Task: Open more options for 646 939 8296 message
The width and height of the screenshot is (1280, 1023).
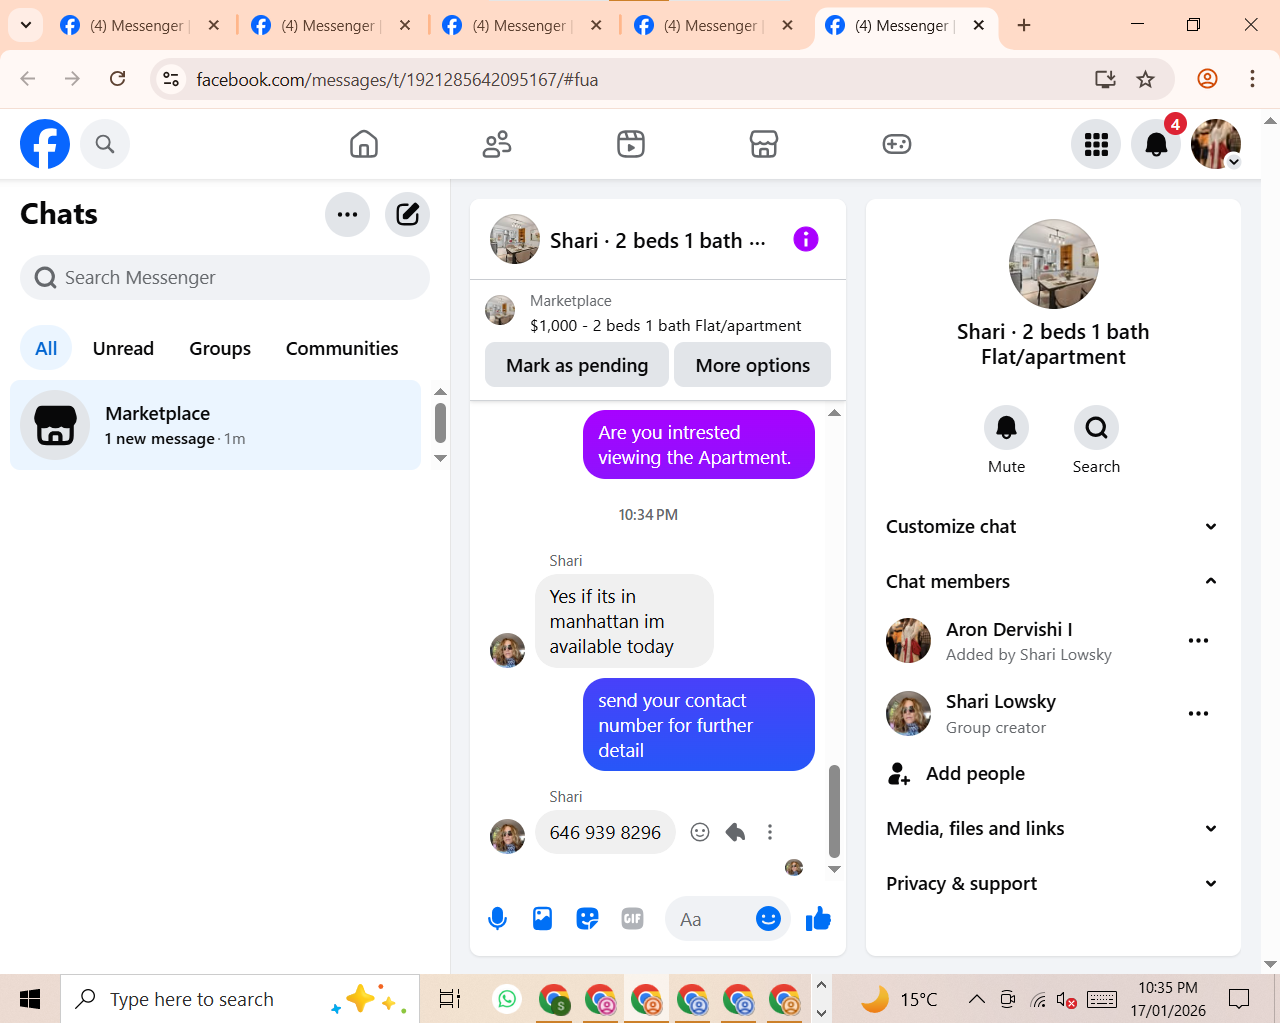Action: coord(769,832)
